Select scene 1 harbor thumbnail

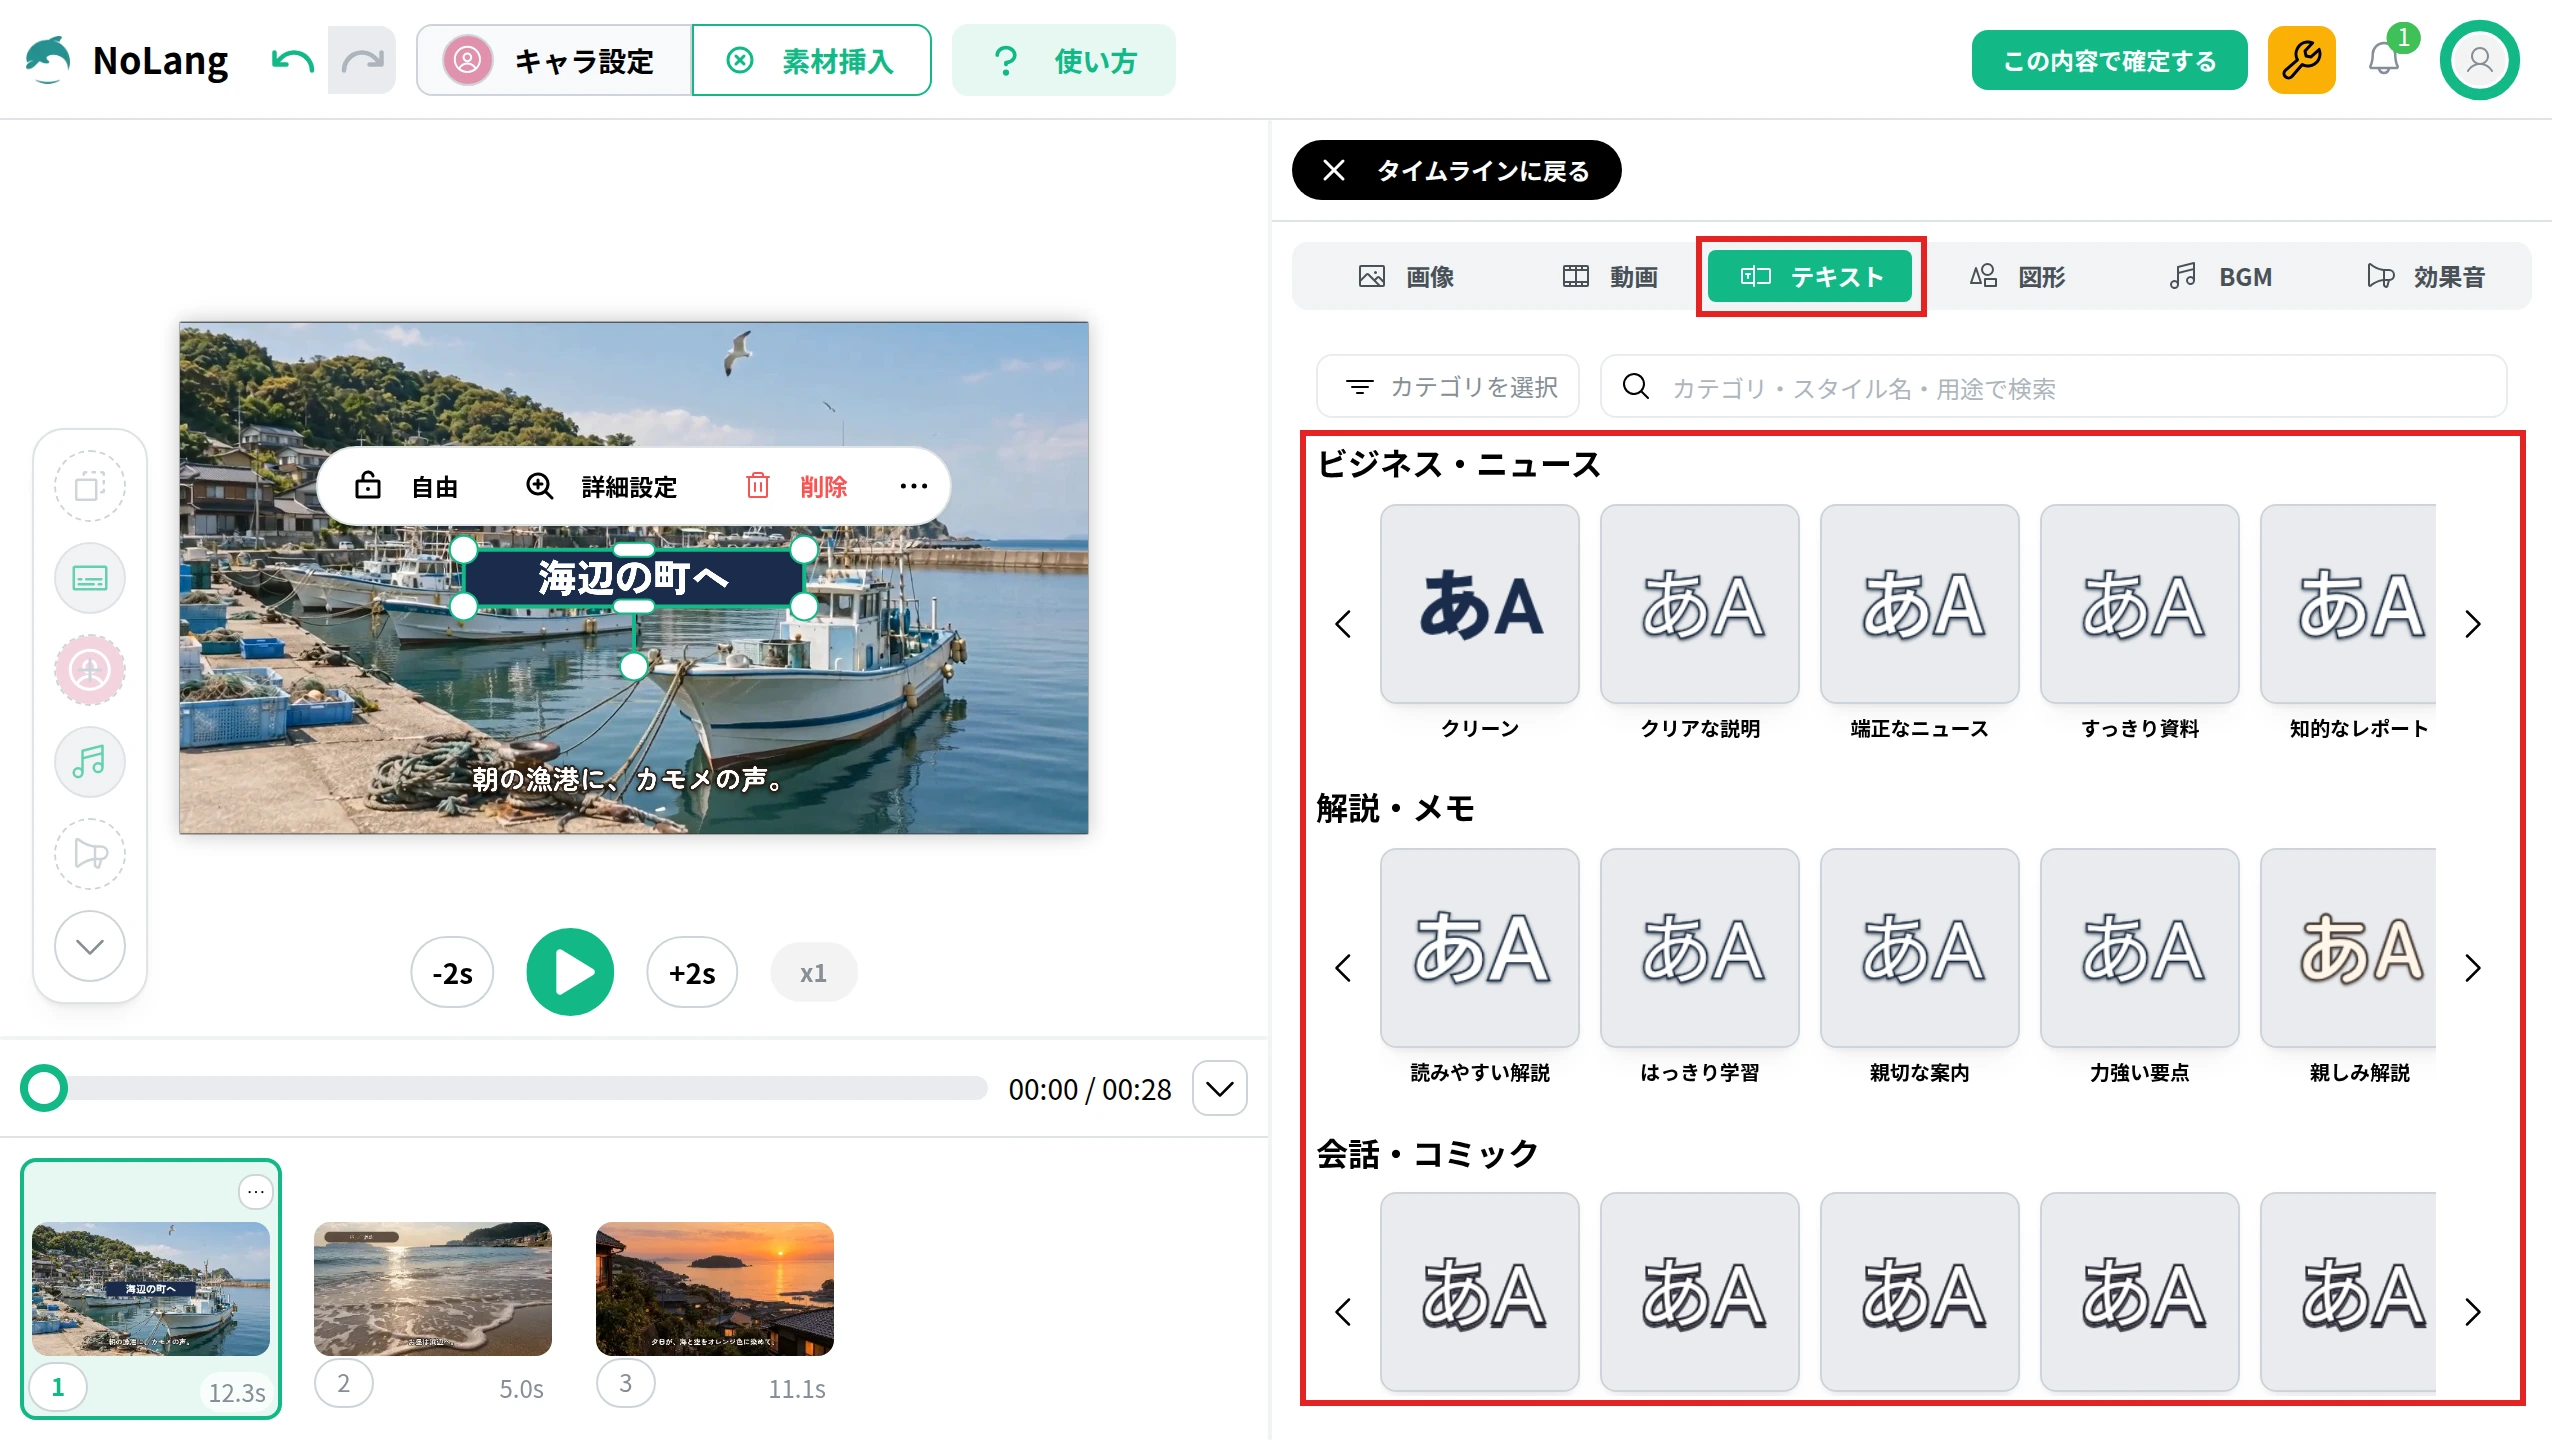(151, 1289)
